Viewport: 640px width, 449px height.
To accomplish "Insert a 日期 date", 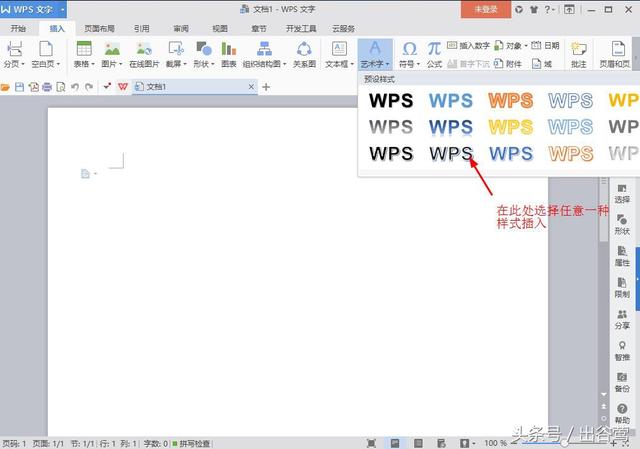I will tap(545, 46).
